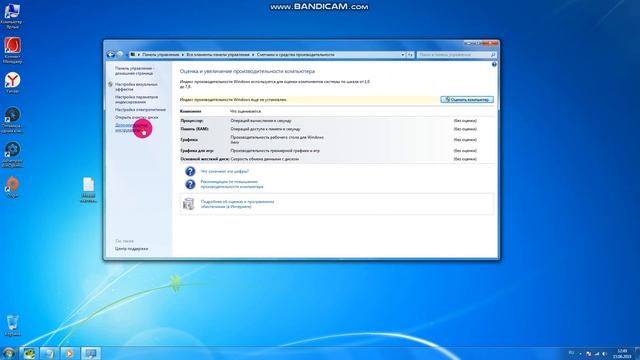Open 'Открыть очистку диска' sidebar link
The height and width of the screenshot is (360, 640).
[136, 118]
